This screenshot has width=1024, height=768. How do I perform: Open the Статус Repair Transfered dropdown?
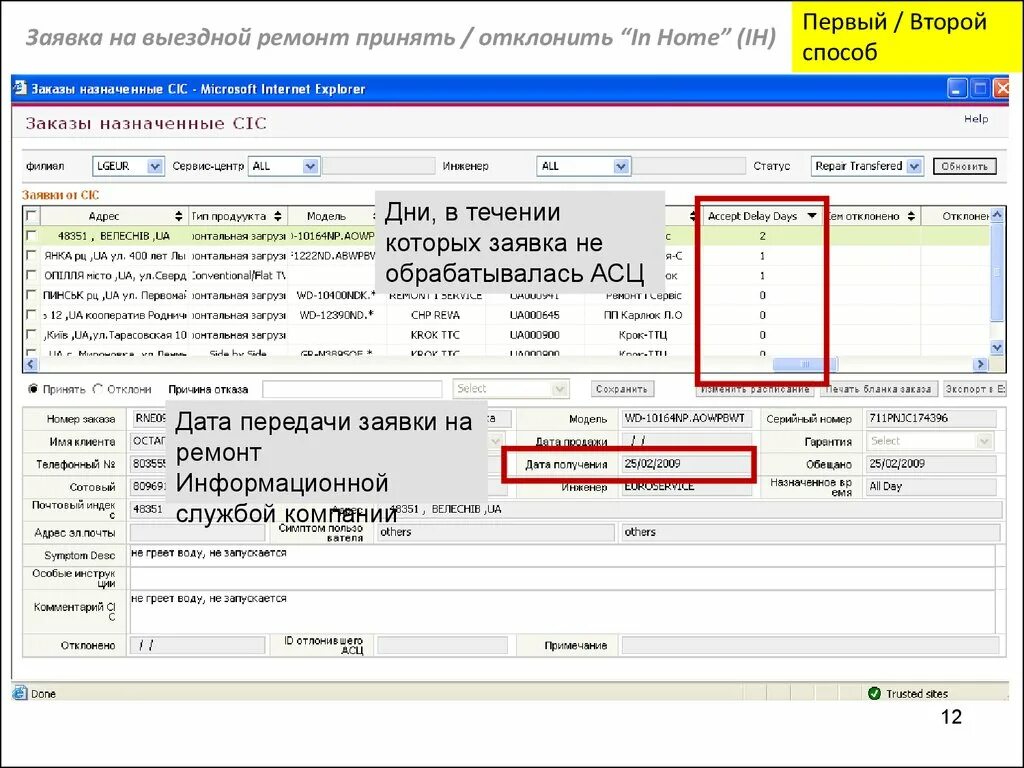[914, 166]
